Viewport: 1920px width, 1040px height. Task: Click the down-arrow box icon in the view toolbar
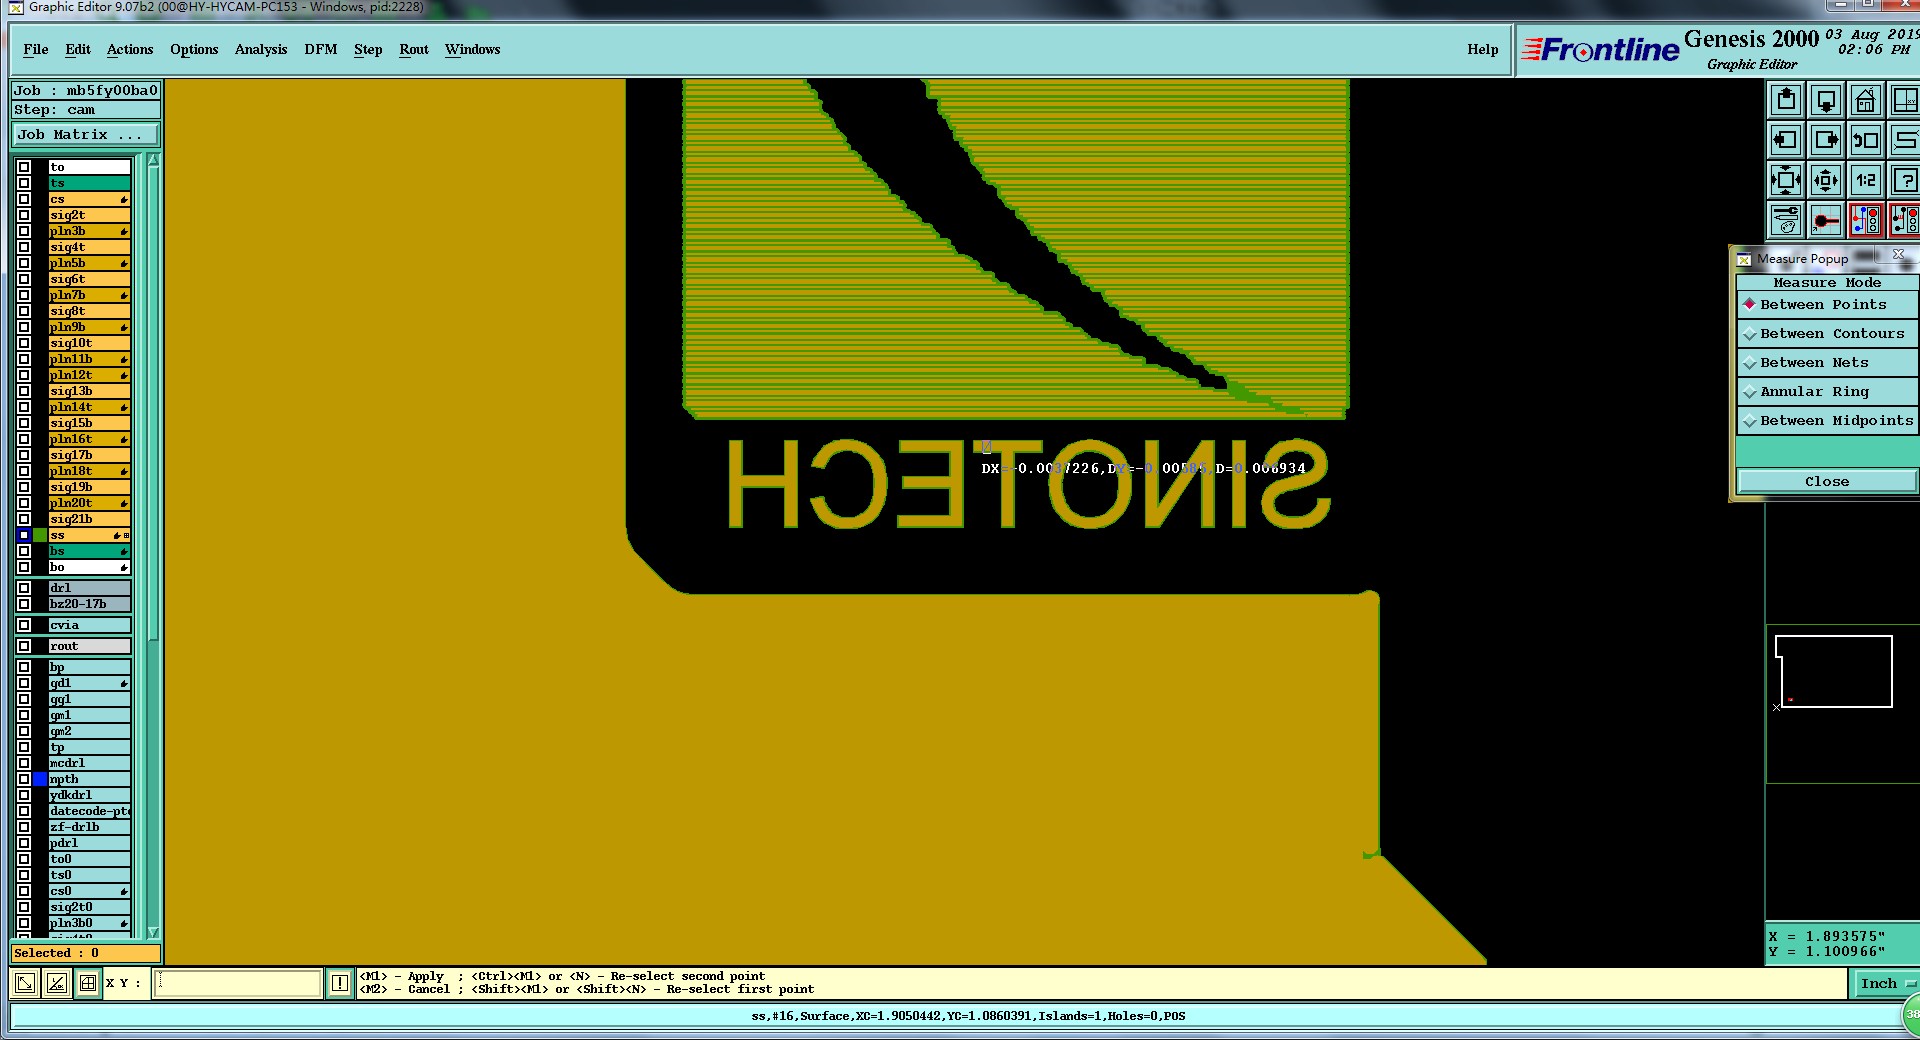1826,101
